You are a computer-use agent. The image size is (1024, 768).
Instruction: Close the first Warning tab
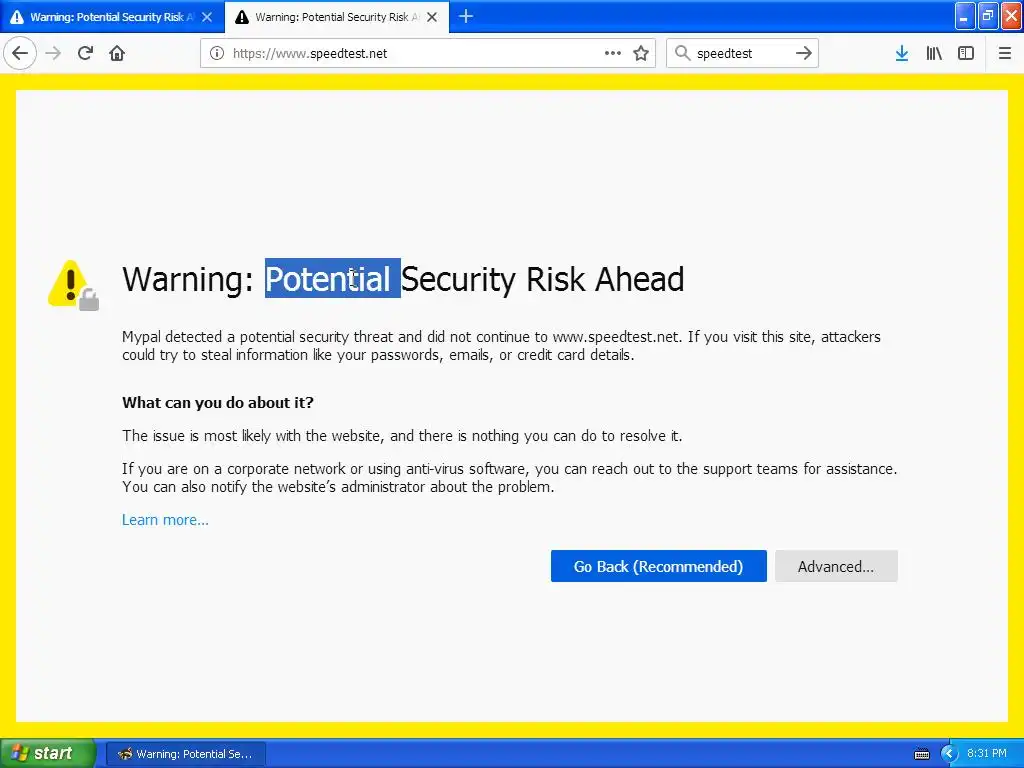point(207,17)
